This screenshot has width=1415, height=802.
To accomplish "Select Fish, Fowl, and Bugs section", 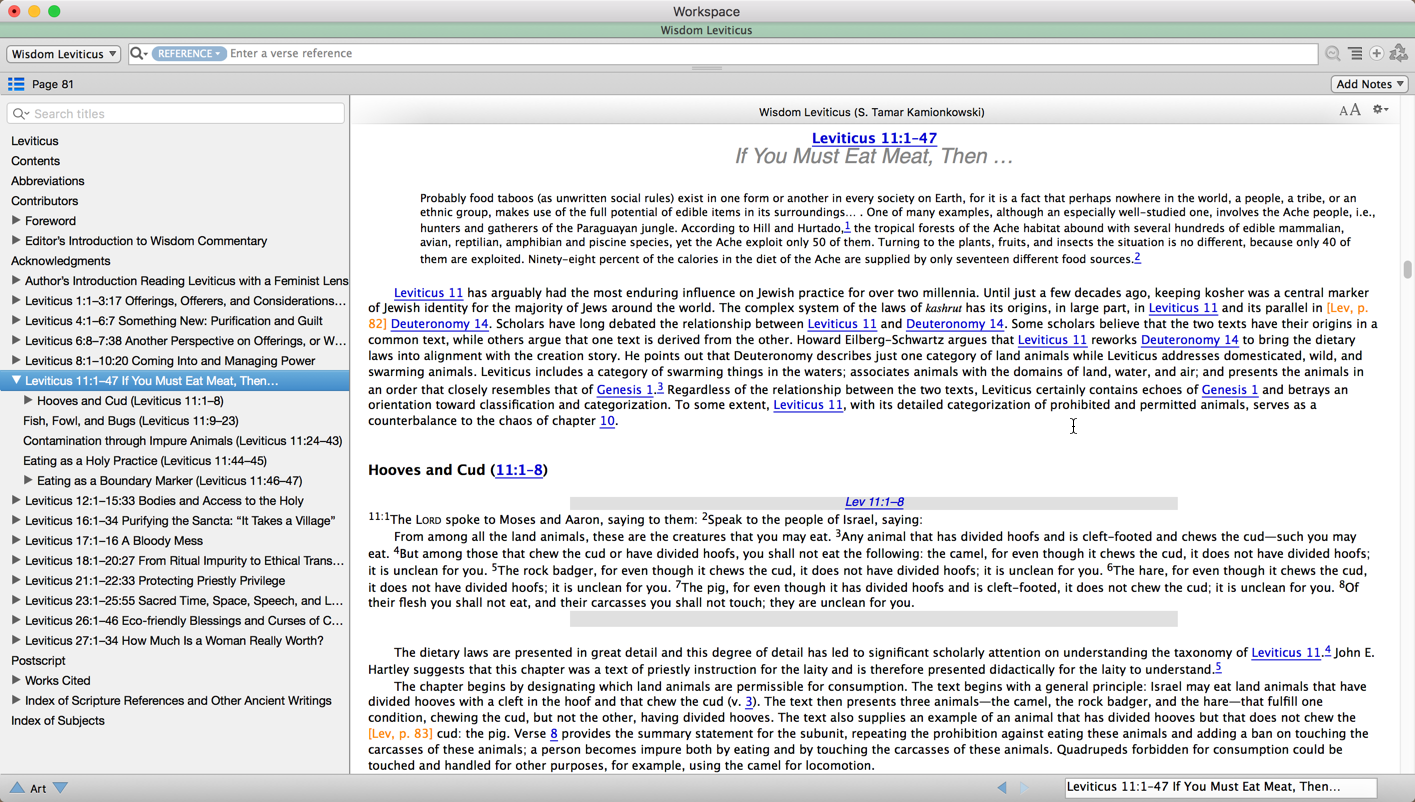I will click(130, 421).
